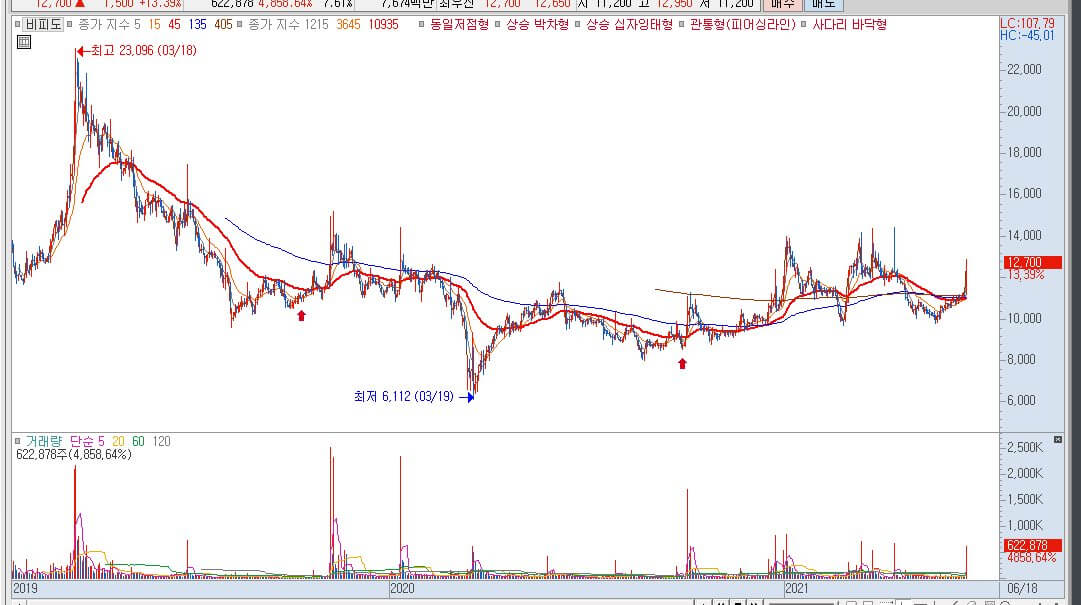Click the 단순 5 volume average label
The height and width of the screenshot is (605, 1081).
87,442
